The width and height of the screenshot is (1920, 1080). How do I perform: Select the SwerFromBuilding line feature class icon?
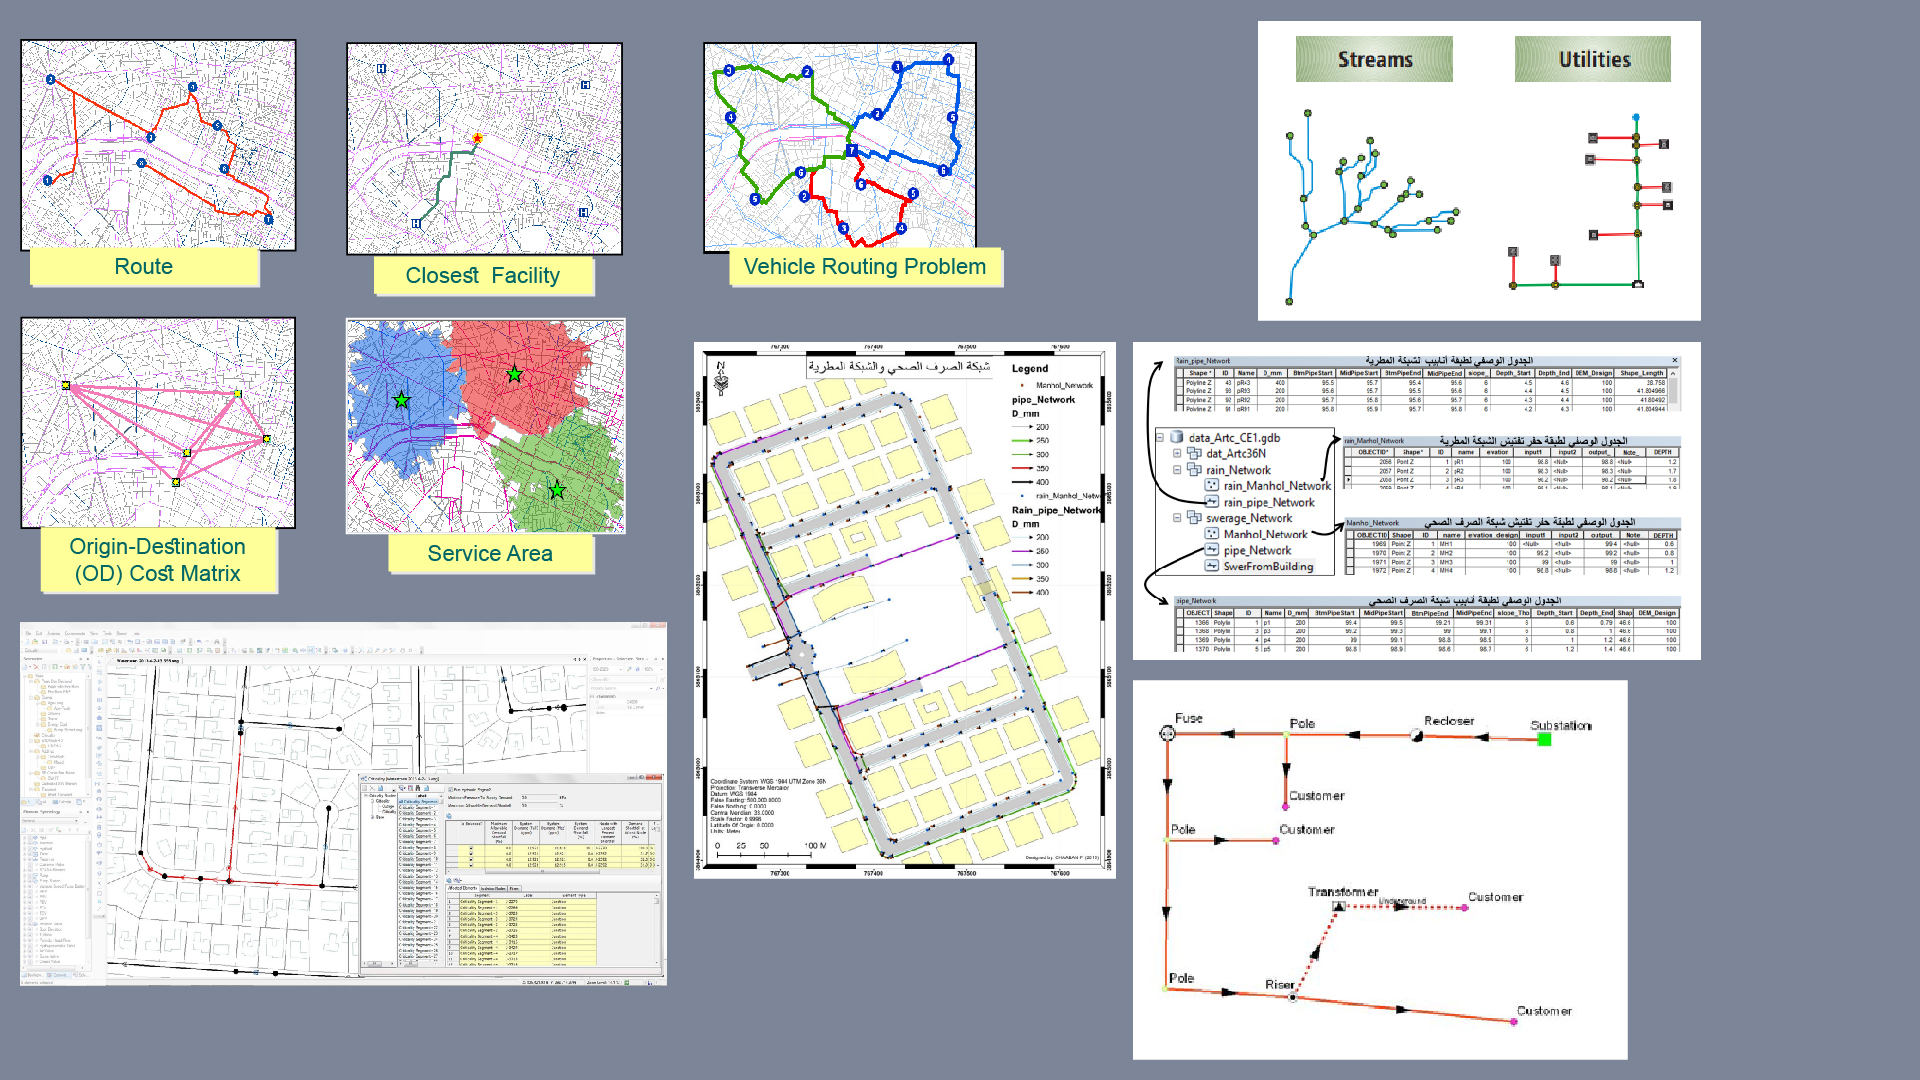[1212, 566]
